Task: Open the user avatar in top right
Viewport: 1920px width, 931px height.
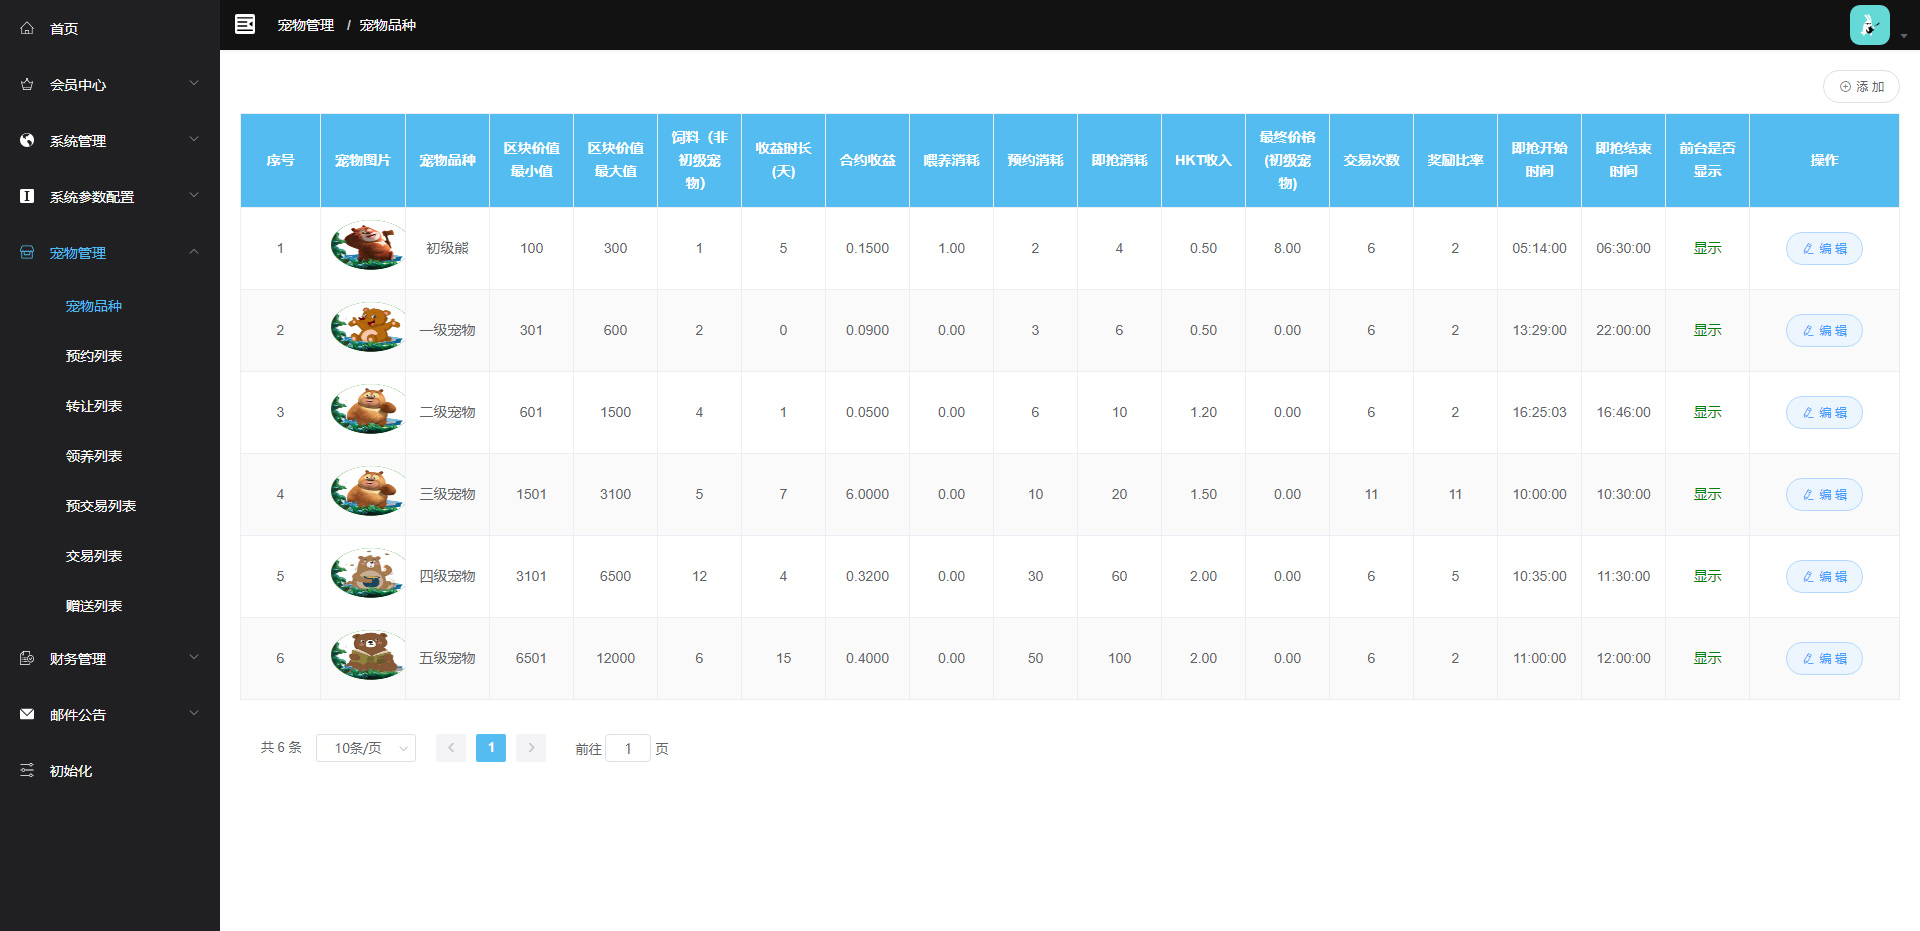Action: [x=1869, y=25]
